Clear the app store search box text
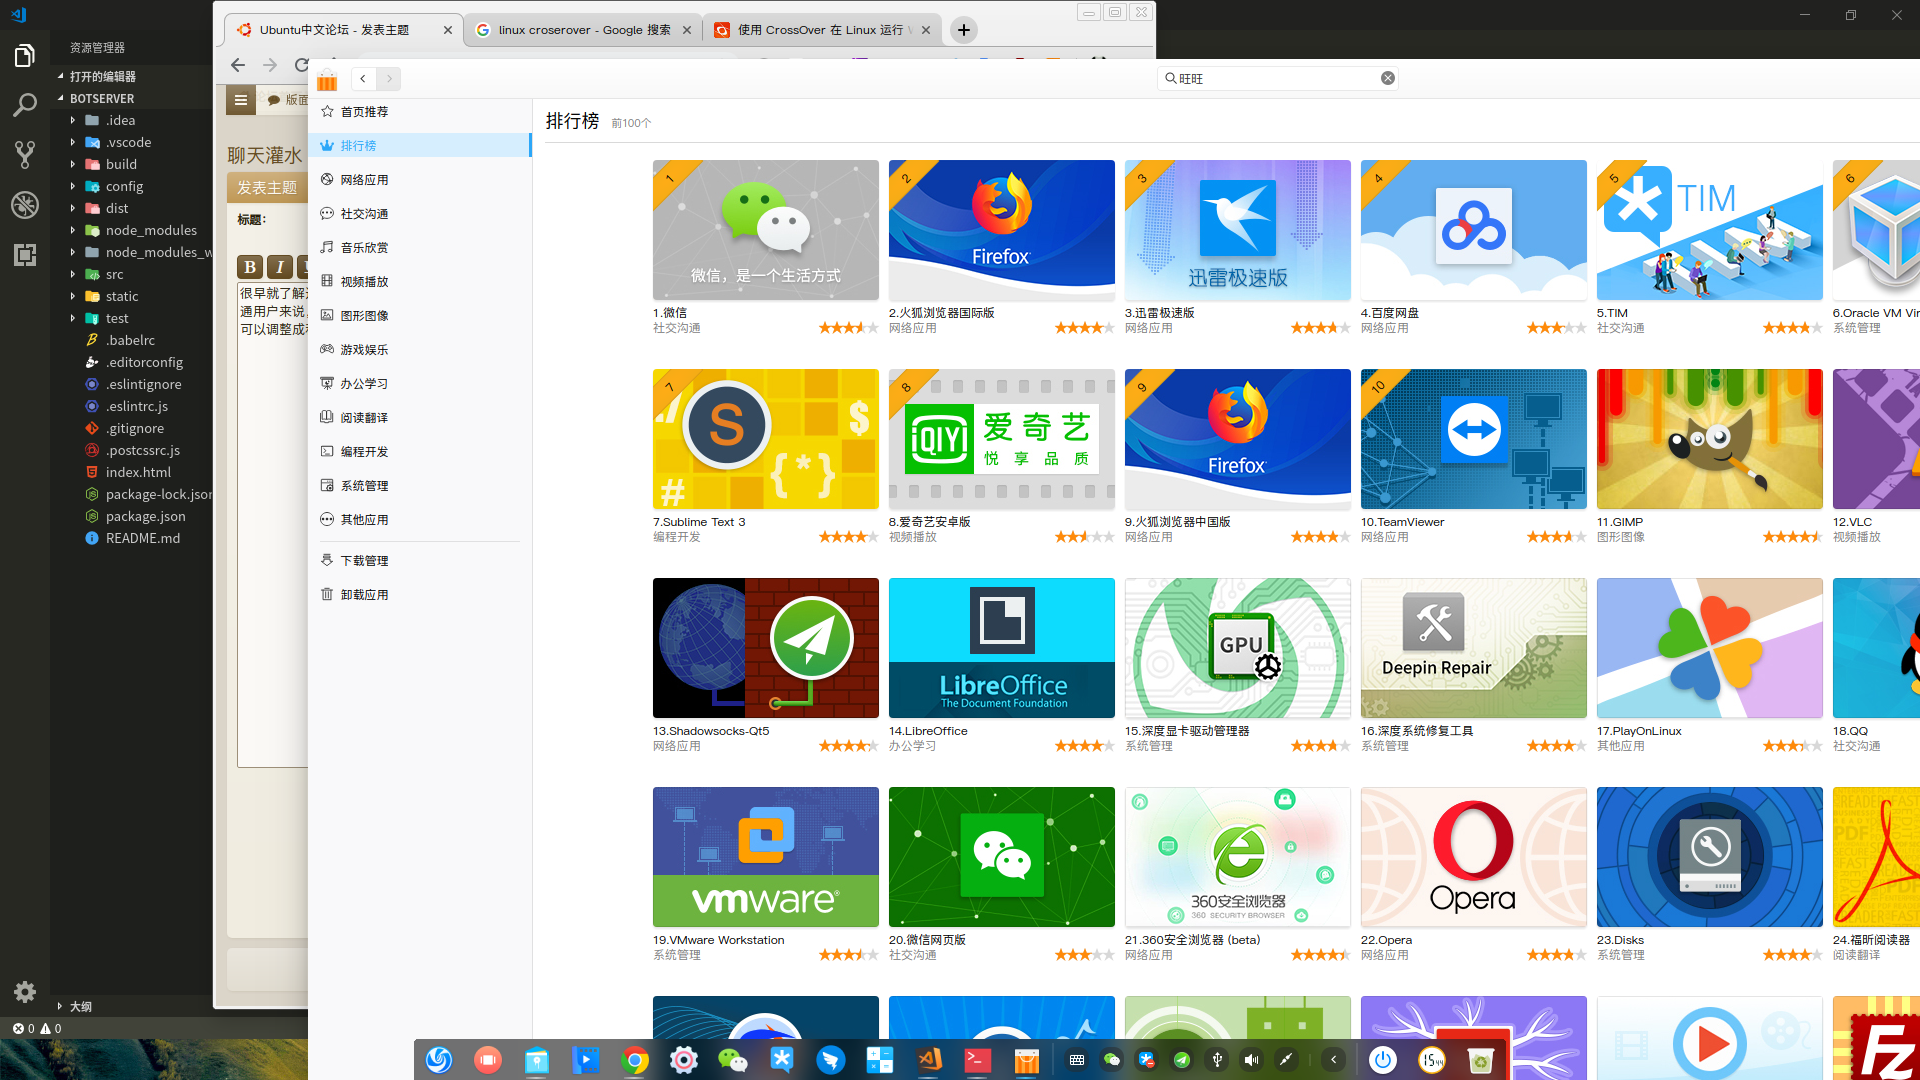The image size is (1920, 1080). [x=1388, y=78]
